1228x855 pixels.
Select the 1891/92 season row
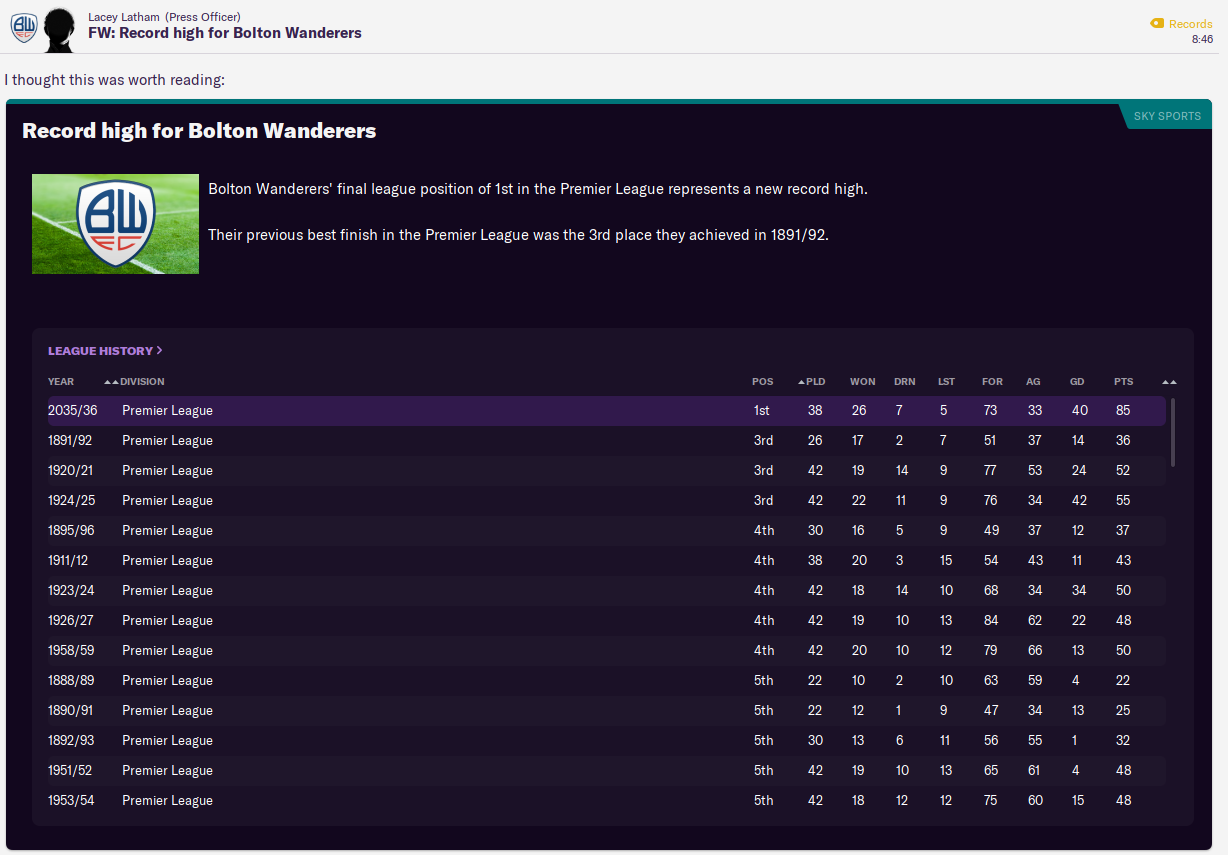click(600, 441)
